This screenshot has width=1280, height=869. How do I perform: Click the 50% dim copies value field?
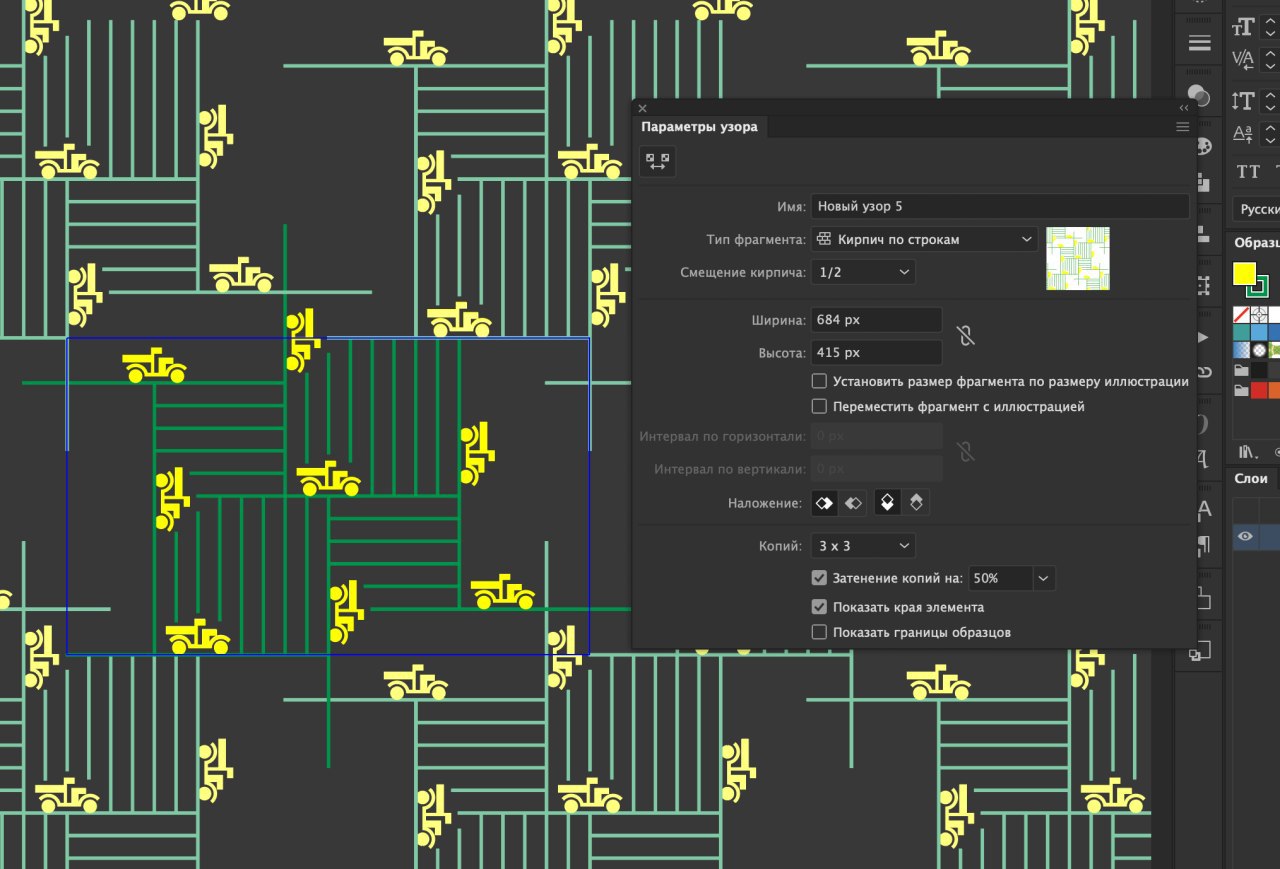pyautogui.click(x=1001, y=578)
